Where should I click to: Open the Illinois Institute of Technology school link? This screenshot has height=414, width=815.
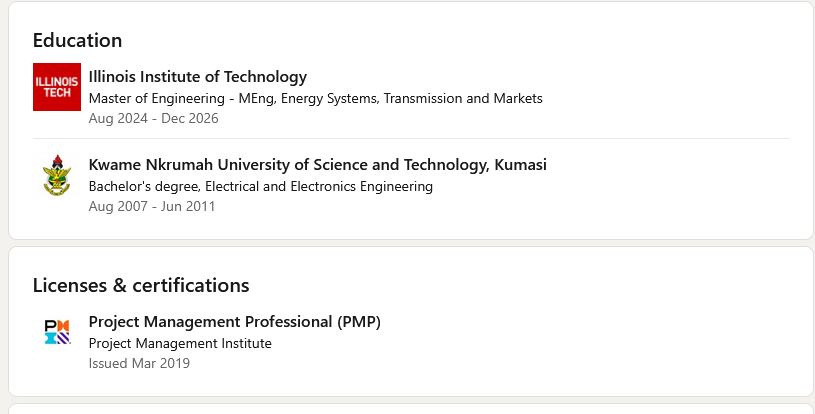pyautogui.click(x=197, y=77)
